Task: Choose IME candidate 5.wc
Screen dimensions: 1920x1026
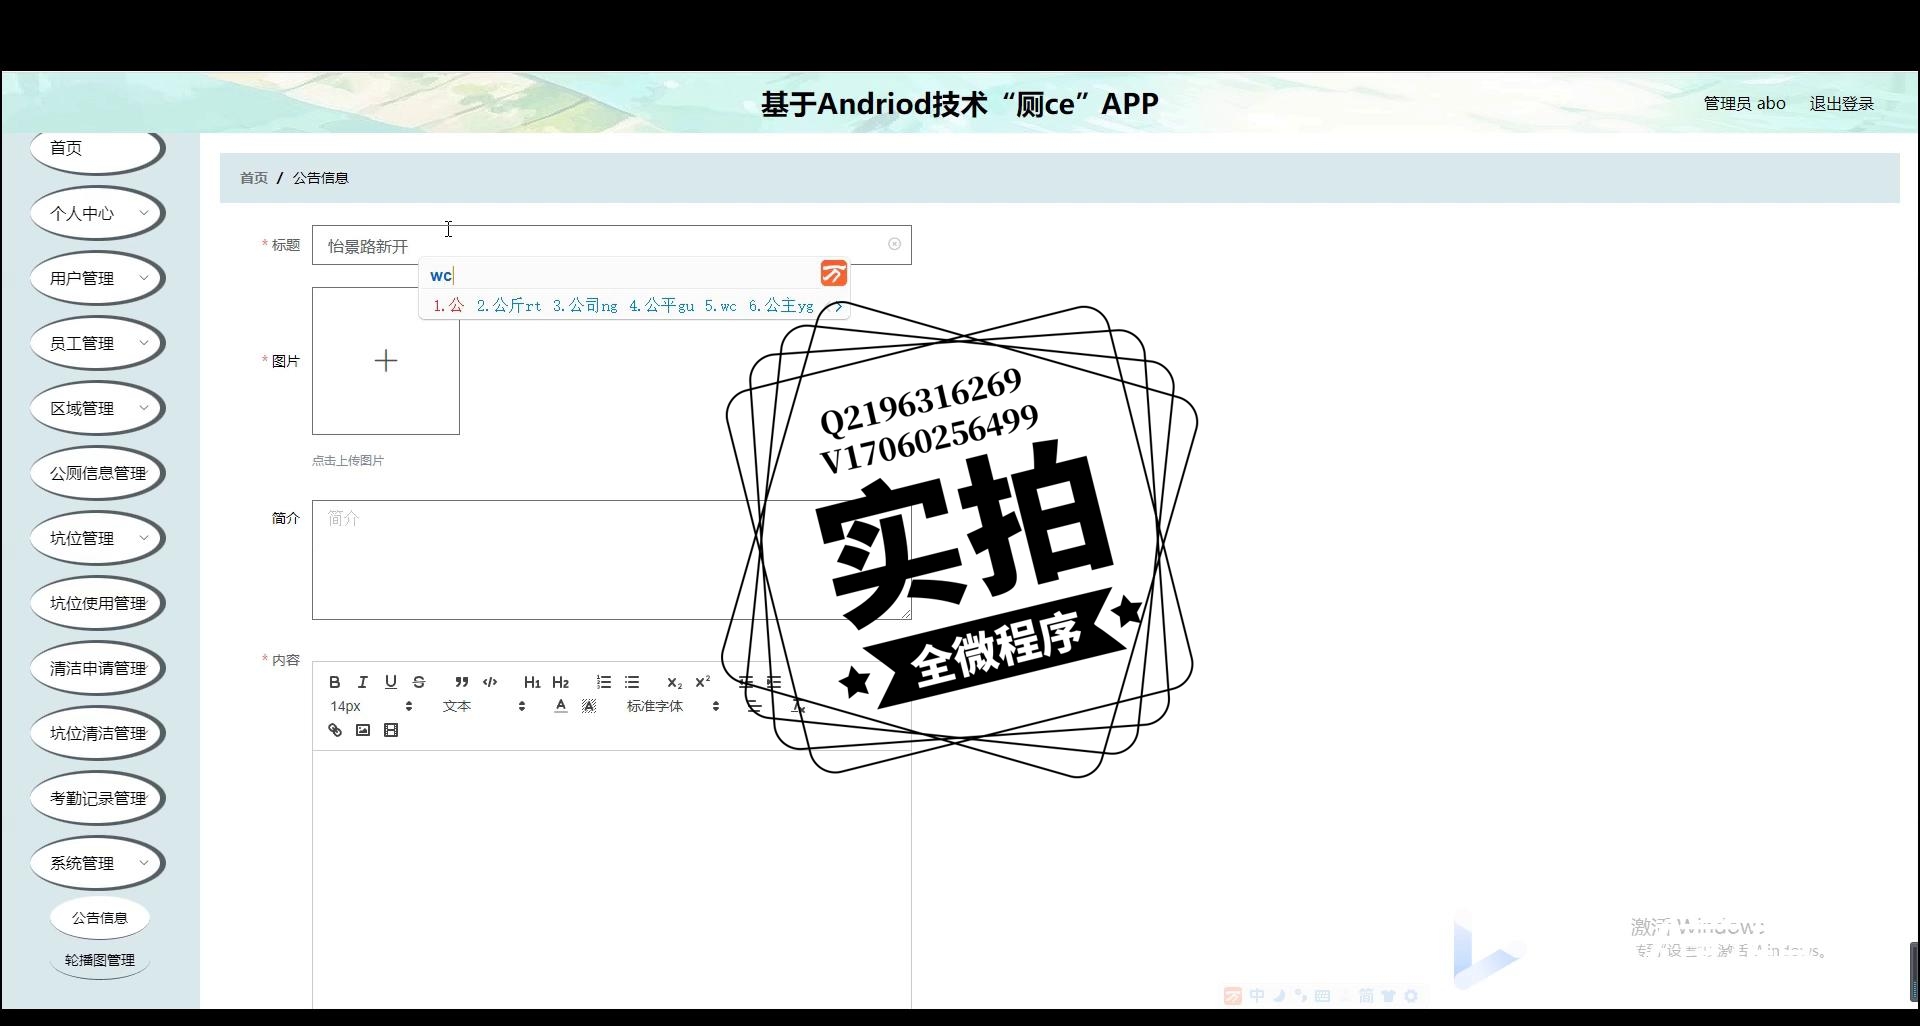Action: [720, 306]
